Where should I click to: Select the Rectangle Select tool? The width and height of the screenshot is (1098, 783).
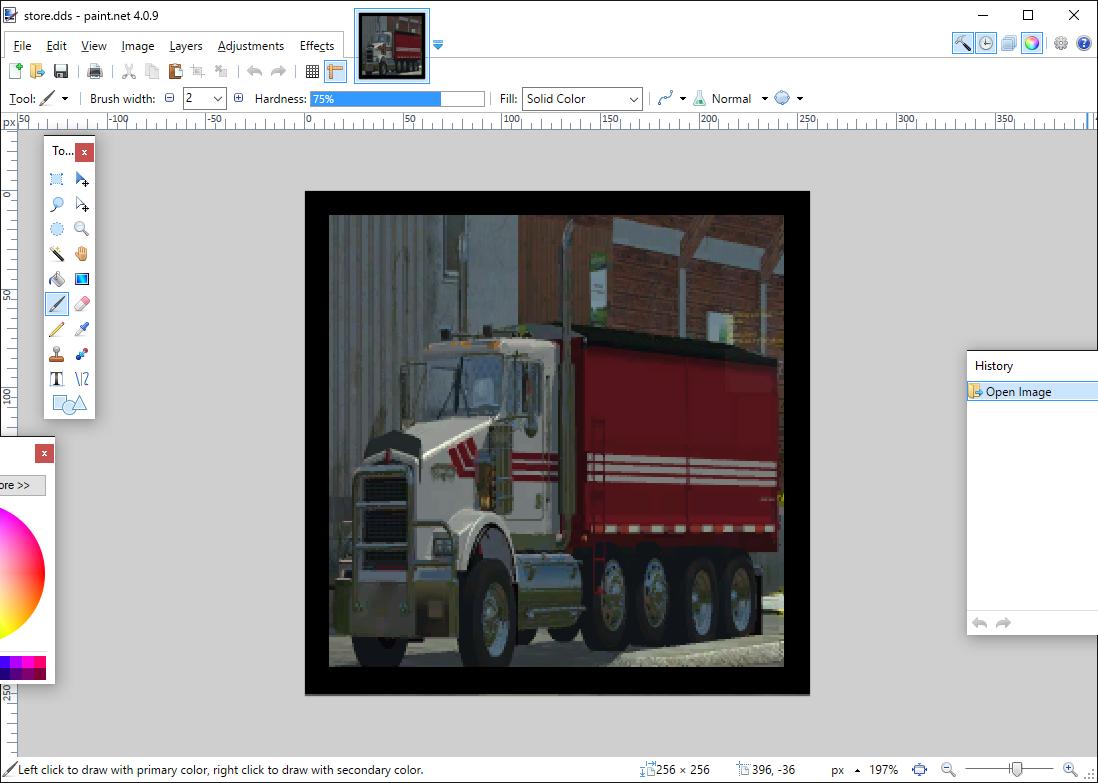coord(57,179)
